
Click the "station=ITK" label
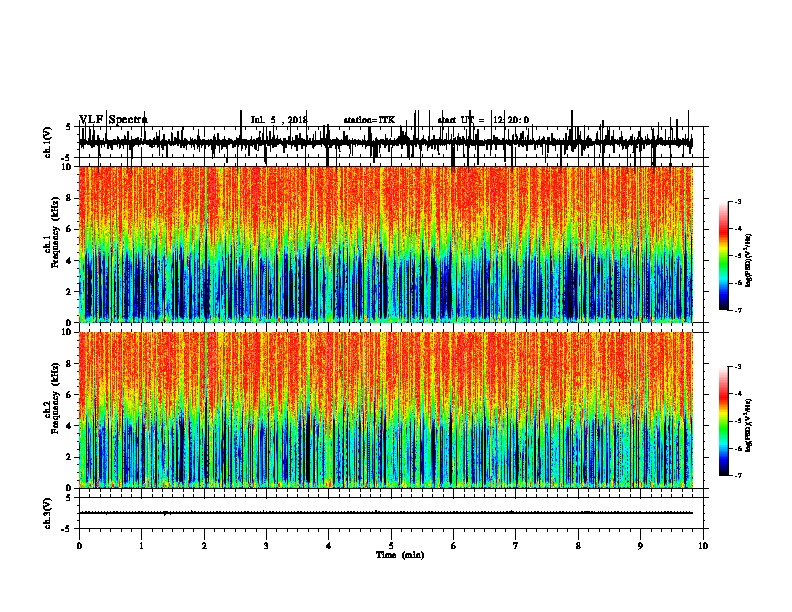pyautogui.click(x=369, y=120)
